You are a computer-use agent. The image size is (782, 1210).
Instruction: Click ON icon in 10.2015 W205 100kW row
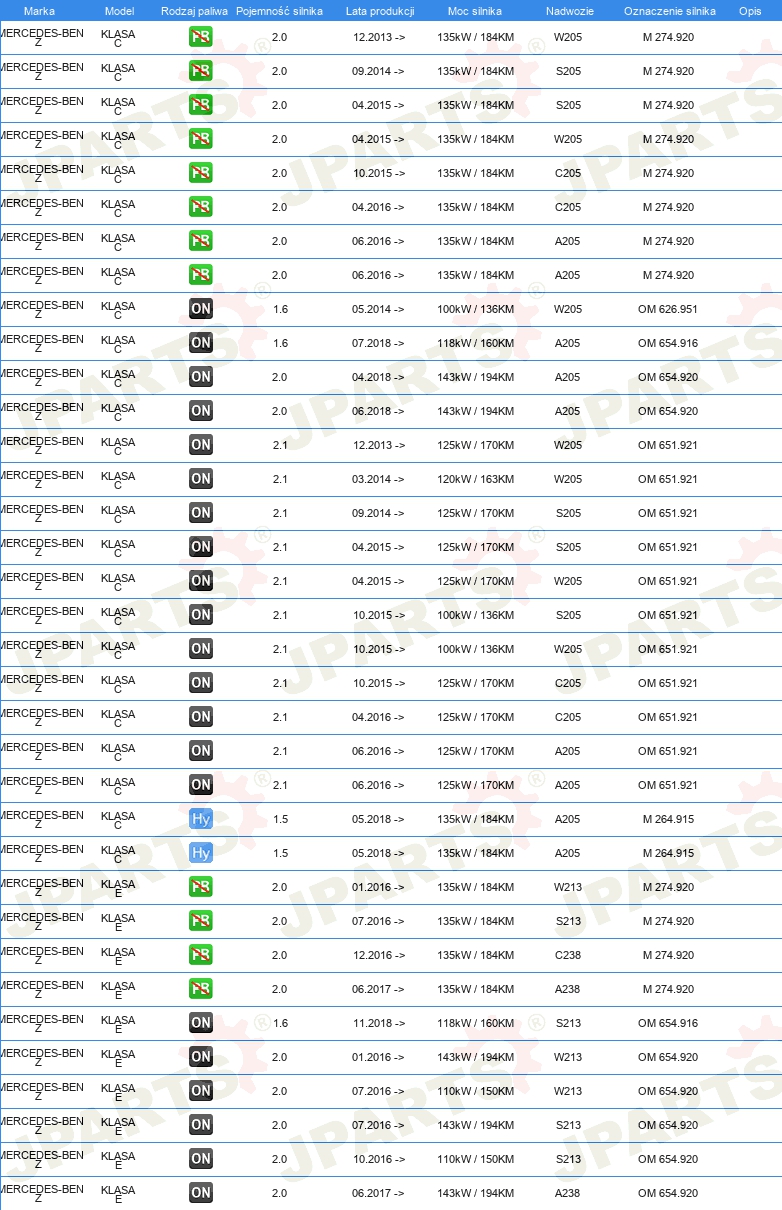(201, 650)
